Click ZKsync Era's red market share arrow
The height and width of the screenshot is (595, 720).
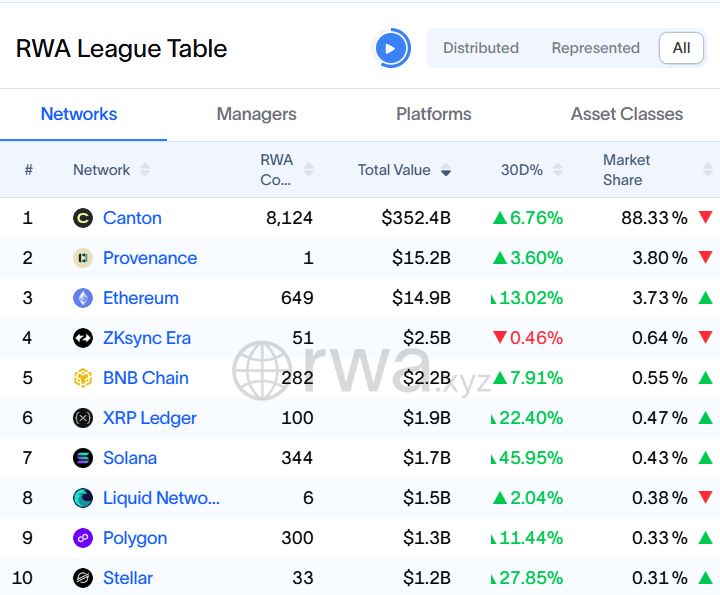pyautogui.click(x=705, y=337)
